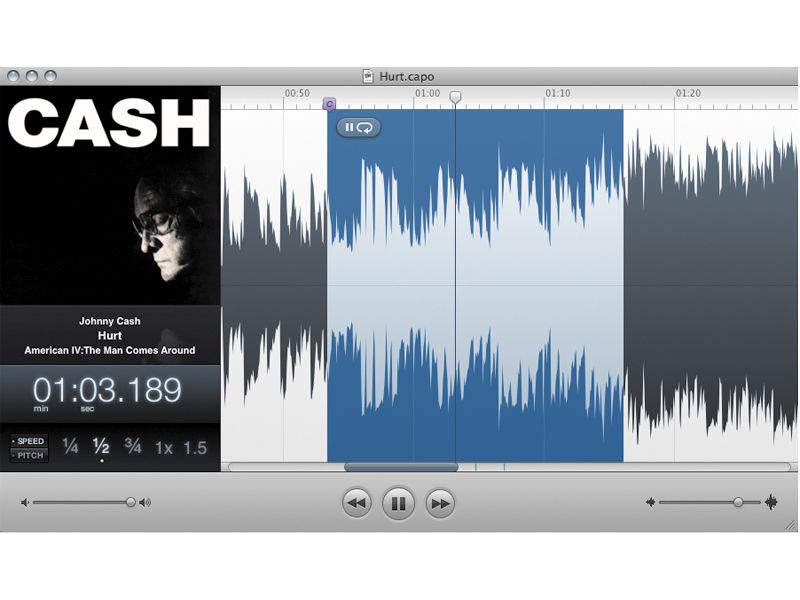Click the loop icon on the blue region badge
This screenshot has width=800, height=600.
click(x=365, y=127)
